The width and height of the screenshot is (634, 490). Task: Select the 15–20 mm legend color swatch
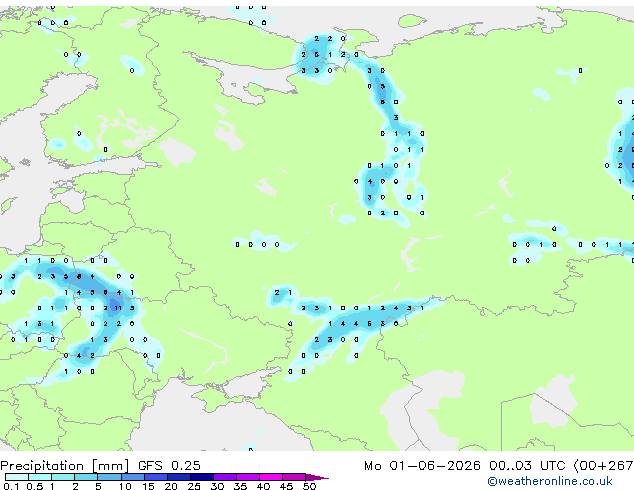[156, 477]
